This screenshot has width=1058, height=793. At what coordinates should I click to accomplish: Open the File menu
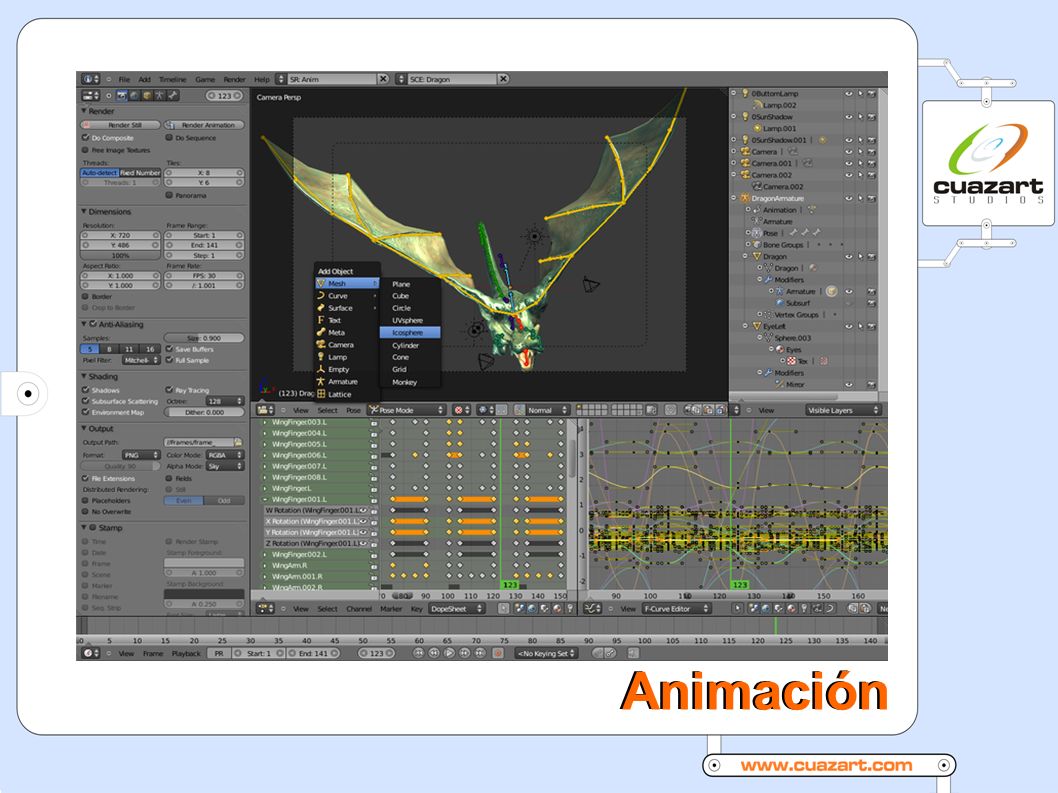tap(124, 79)
